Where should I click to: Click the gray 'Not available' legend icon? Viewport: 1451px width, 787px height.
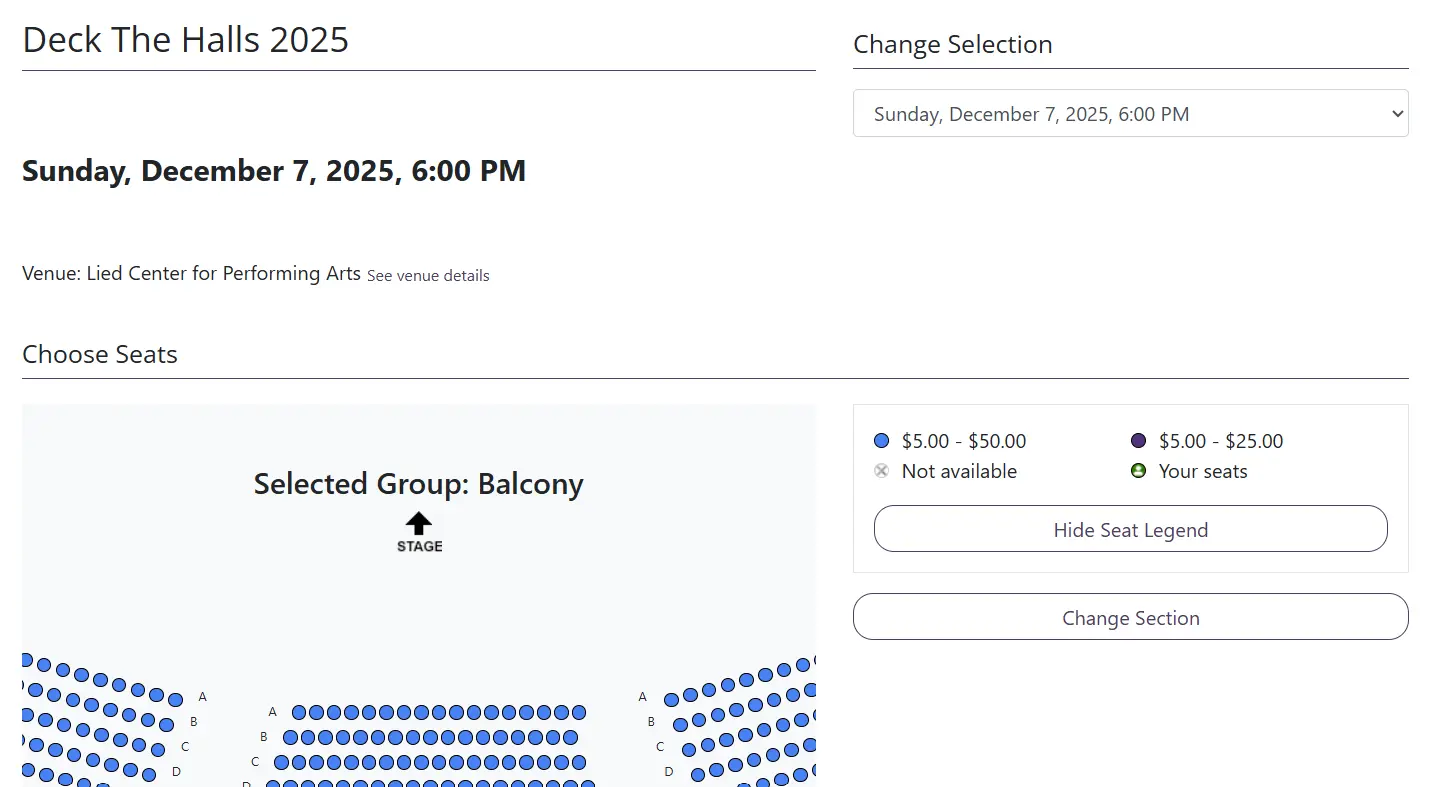point(881,471)
